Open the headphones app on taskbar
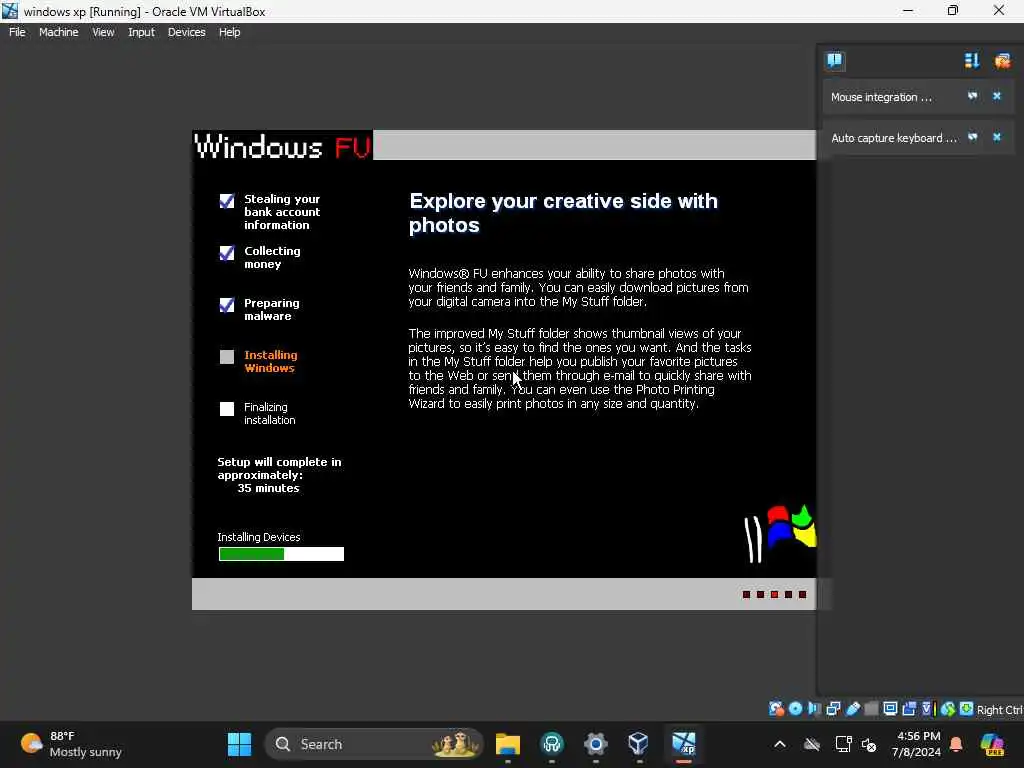The width and height of the screenshot is (1024, 768). pos(552,744)
